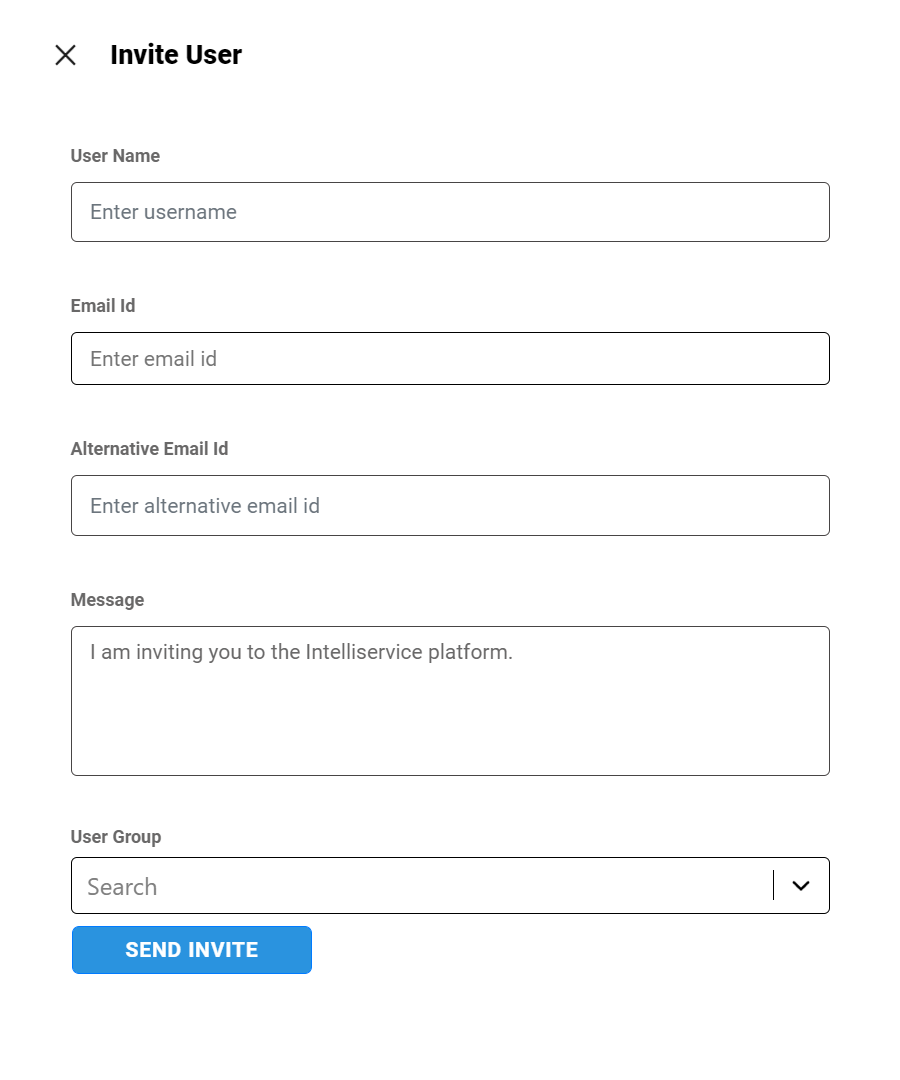Select the alternative email id input
Screen dimensions: 900x1080
400,506
